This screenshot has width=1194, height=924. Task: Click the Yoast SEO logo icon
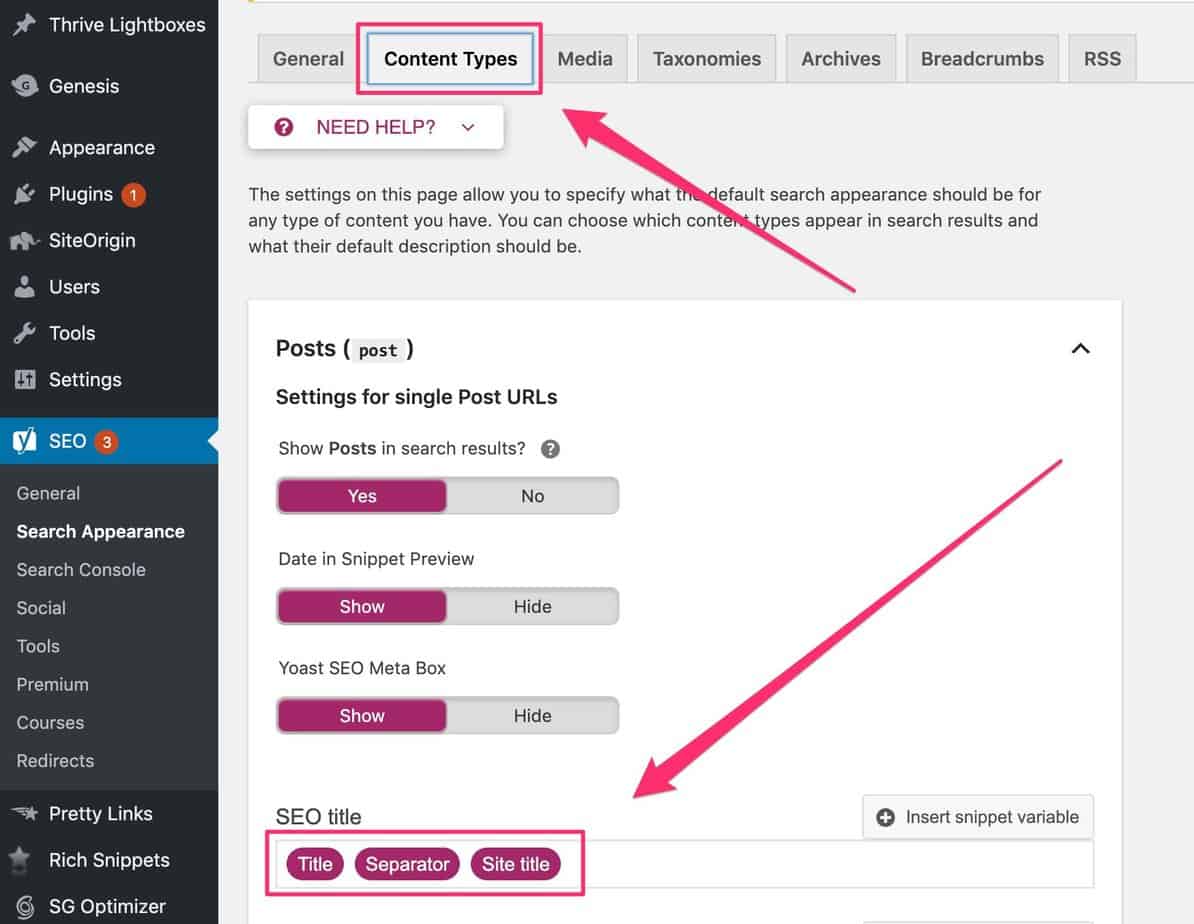(24, 440)
